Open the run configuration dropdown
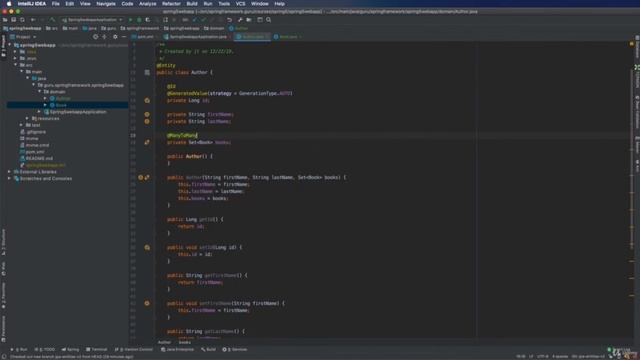Viewport: 640px width, 360px height. (92, 20)
